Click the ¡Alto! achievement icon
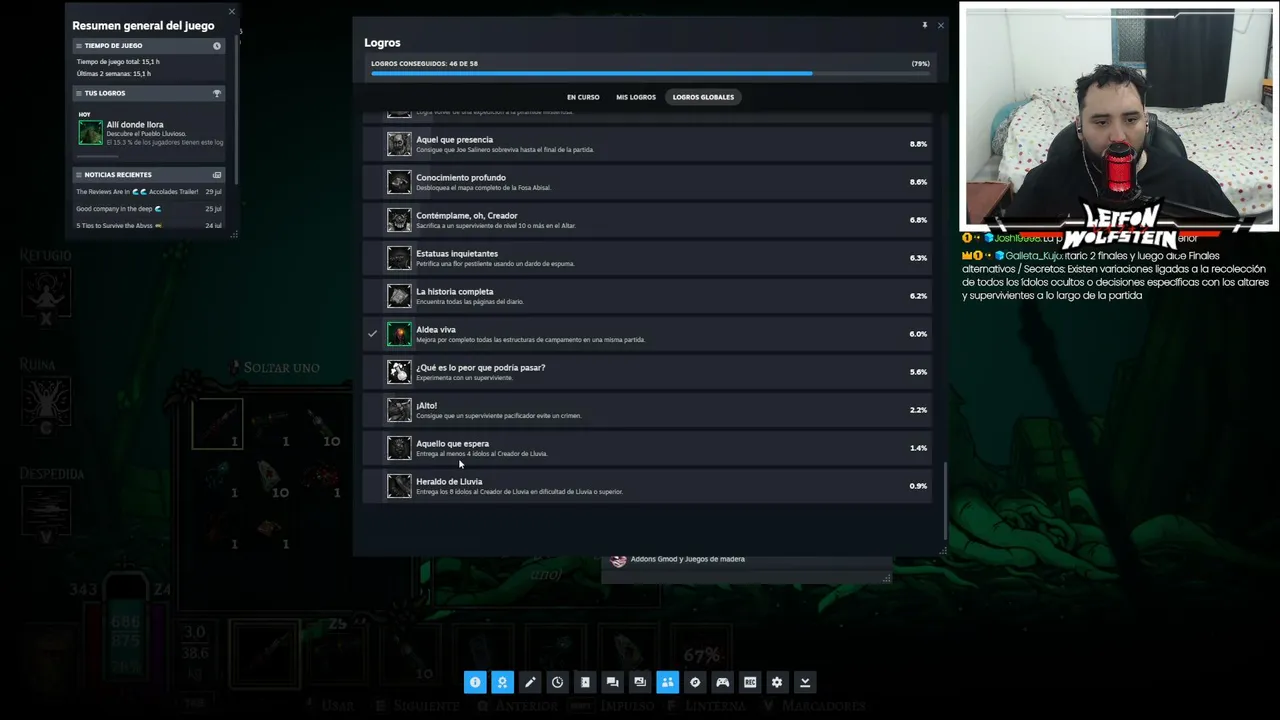Screen dimensions: 1280x720 [x=399, y=410]
